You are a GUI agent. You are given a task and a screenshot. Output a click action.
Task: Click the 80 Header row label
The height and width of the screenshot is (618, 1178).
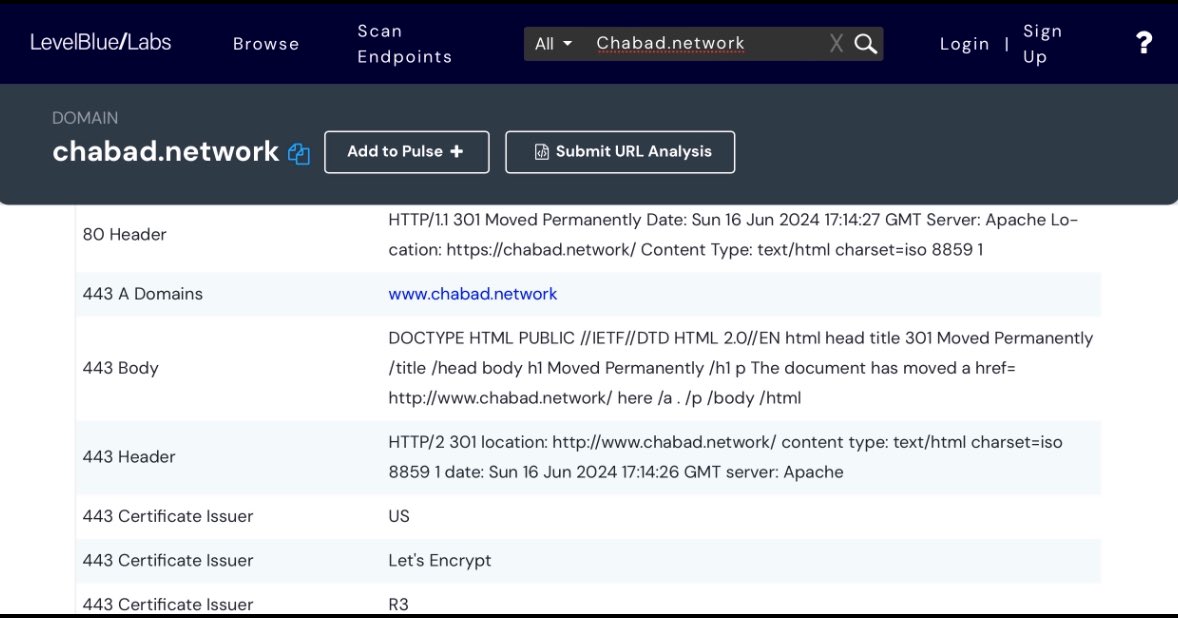click(x=125, y=234)
